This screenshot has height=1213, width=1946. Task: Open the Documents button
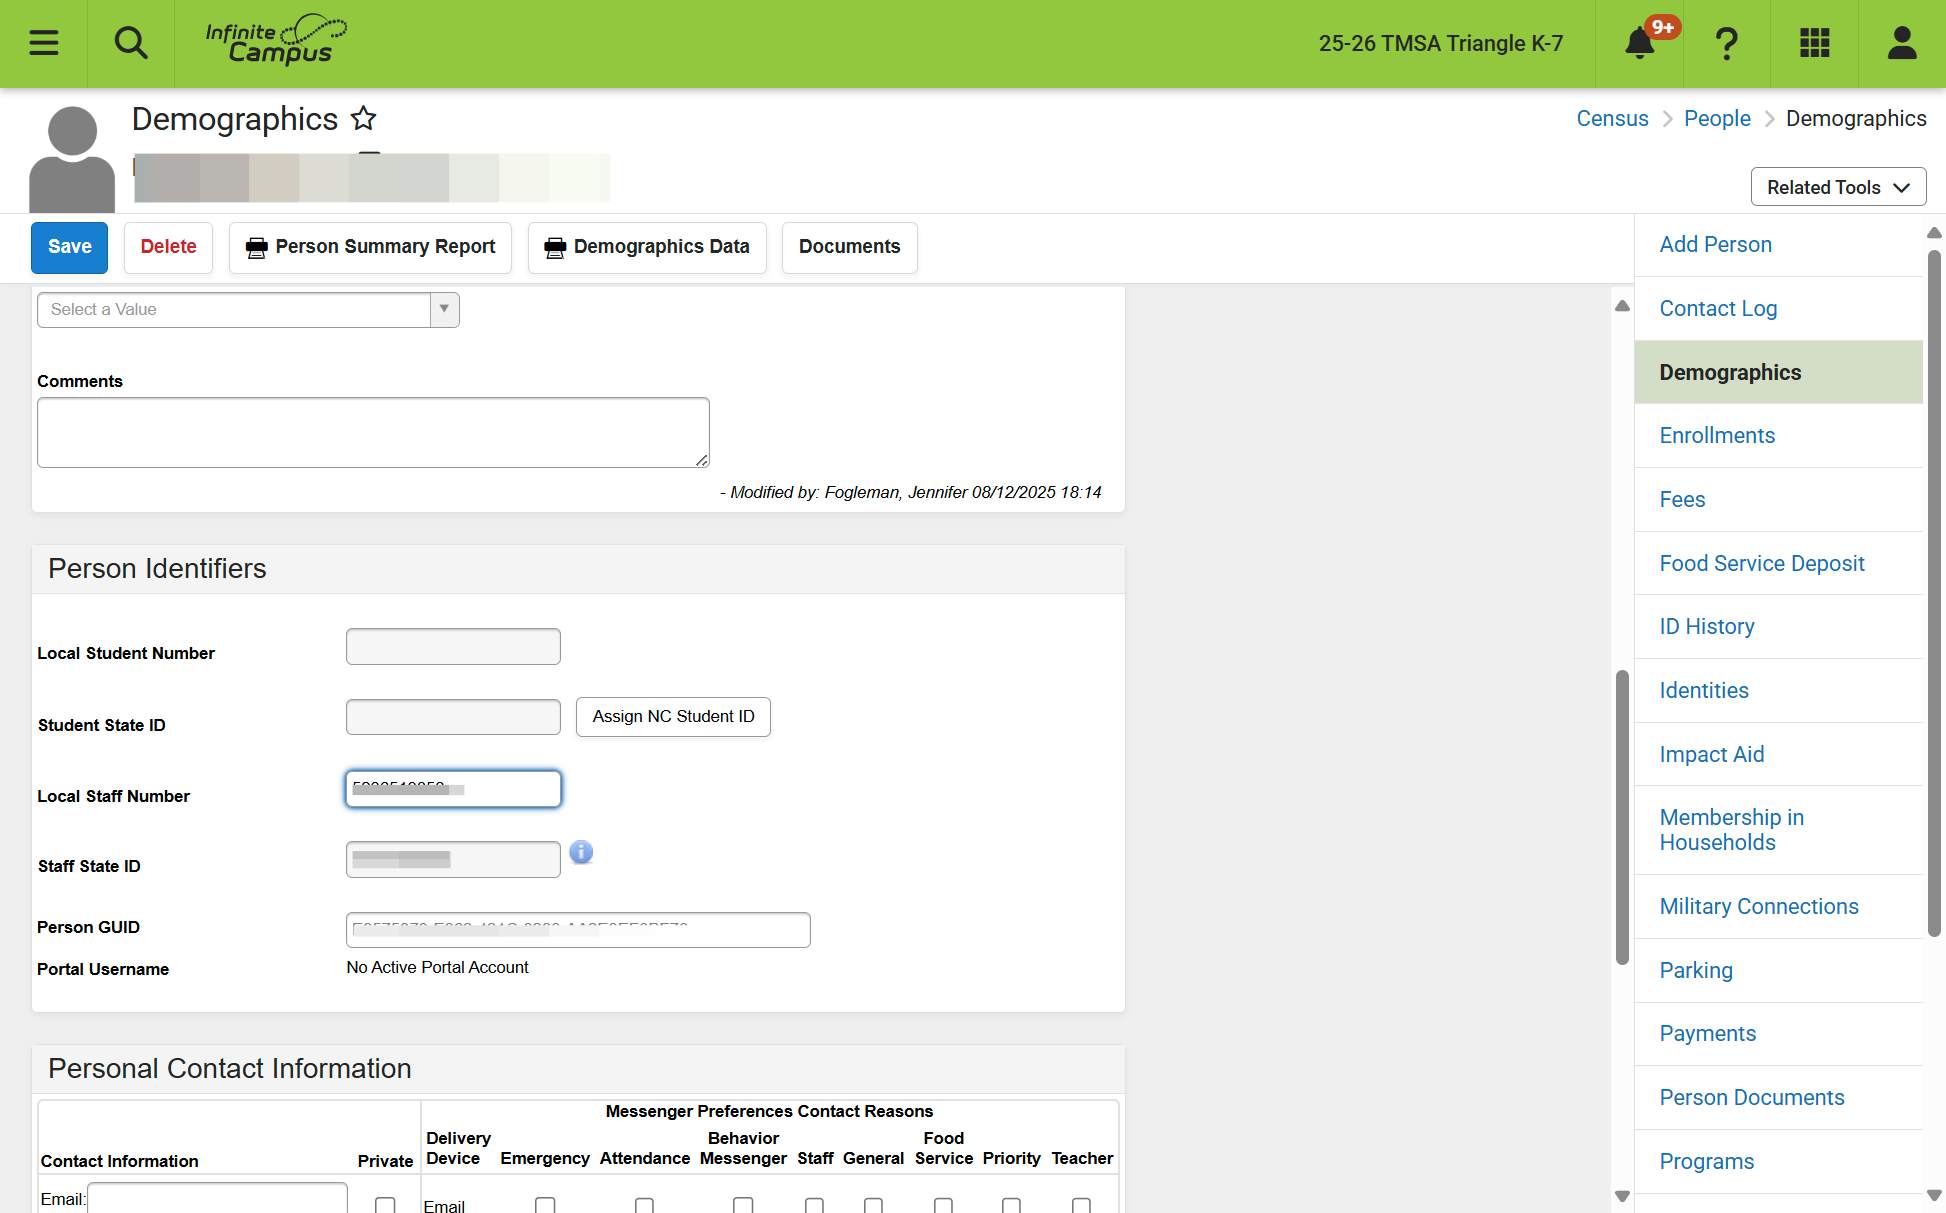click(x=849, y=247)
